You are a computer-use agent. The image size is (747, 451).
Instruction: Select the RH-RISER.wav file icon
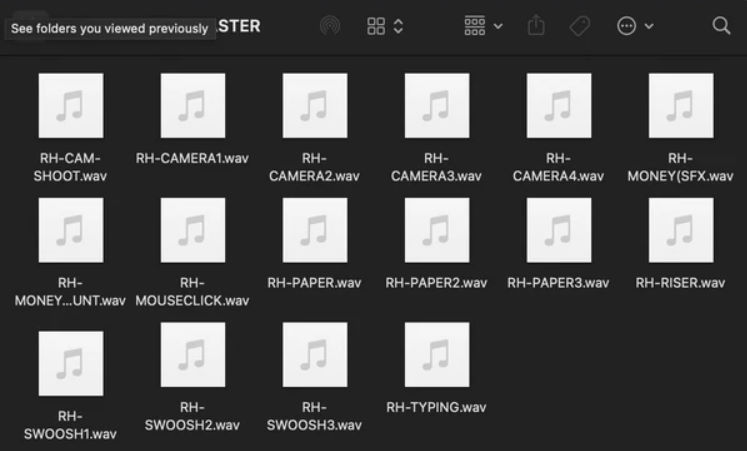coord(681,230)
